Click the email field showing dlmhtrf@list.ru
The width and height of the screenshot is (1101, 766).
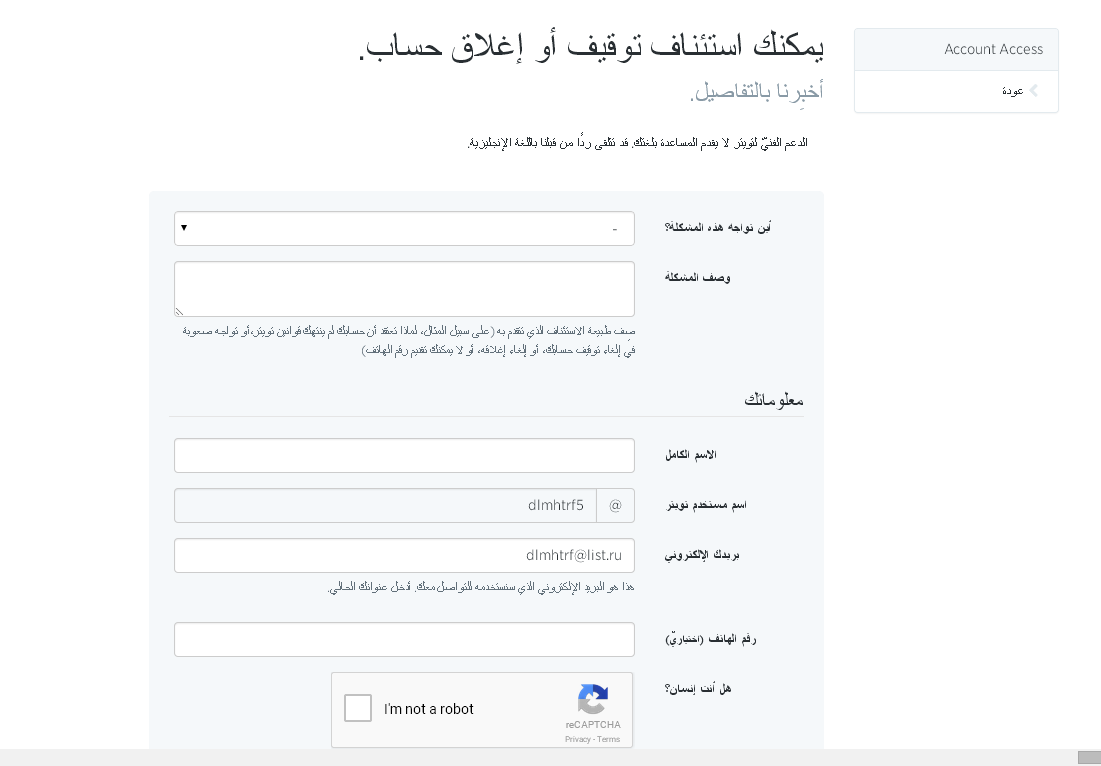[404, 556]
